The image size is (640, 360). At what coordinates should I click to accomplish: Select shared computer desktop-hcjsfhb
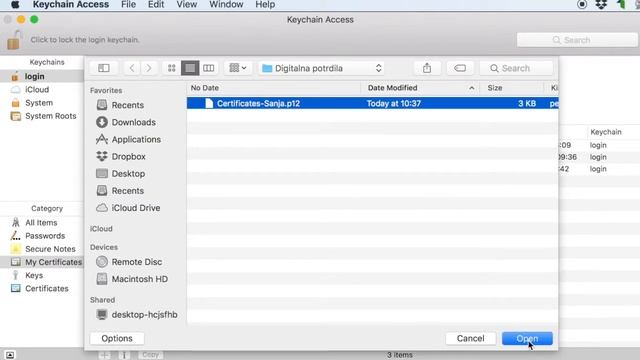144,314
